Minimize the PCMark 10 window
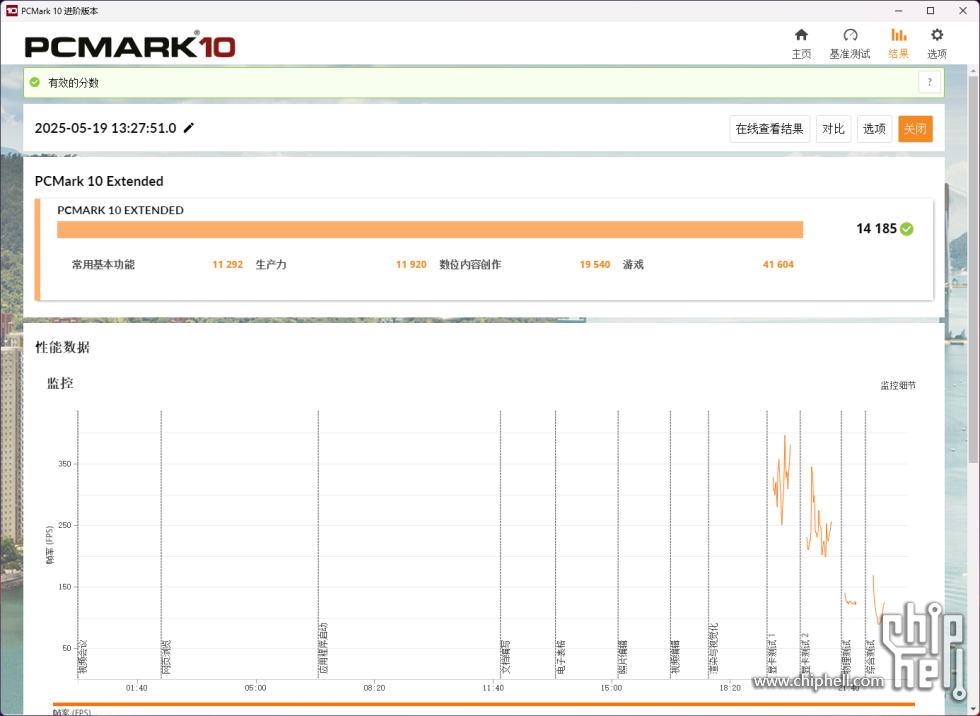Image resolution: width=980 pixels, height=716 pixels. pyautogui.click(x=898, y=11)
